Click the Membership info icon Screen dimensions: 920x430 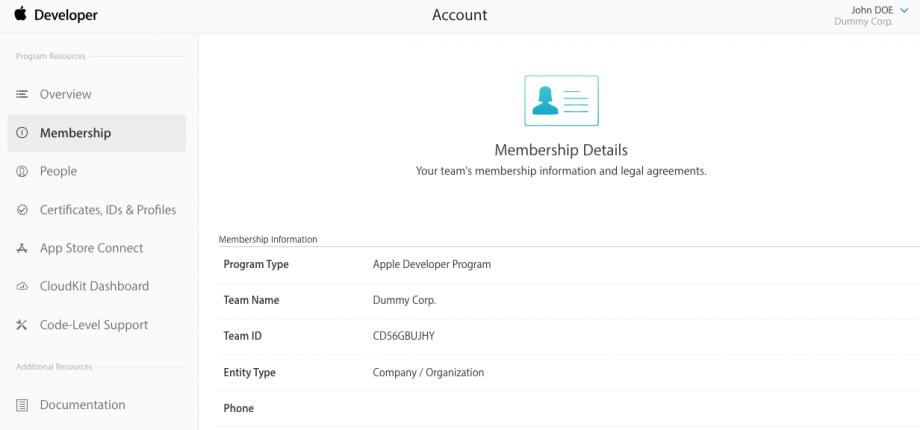pos(22,133)
